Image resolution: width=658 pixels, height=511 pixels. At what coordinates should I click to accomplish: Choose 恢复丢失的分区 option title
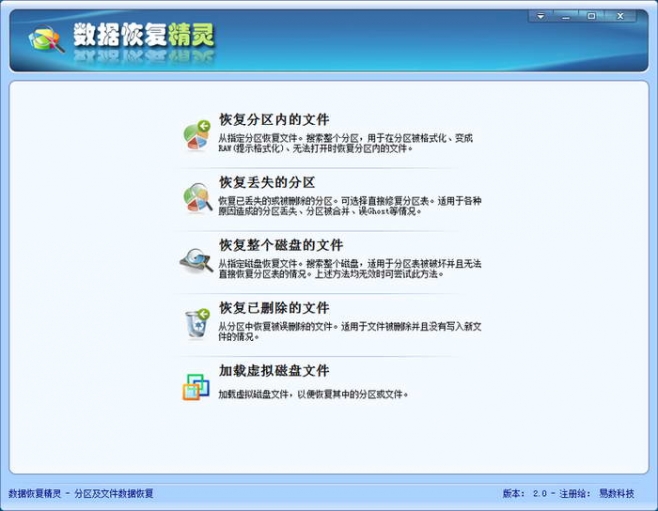[x=267, y=182]
